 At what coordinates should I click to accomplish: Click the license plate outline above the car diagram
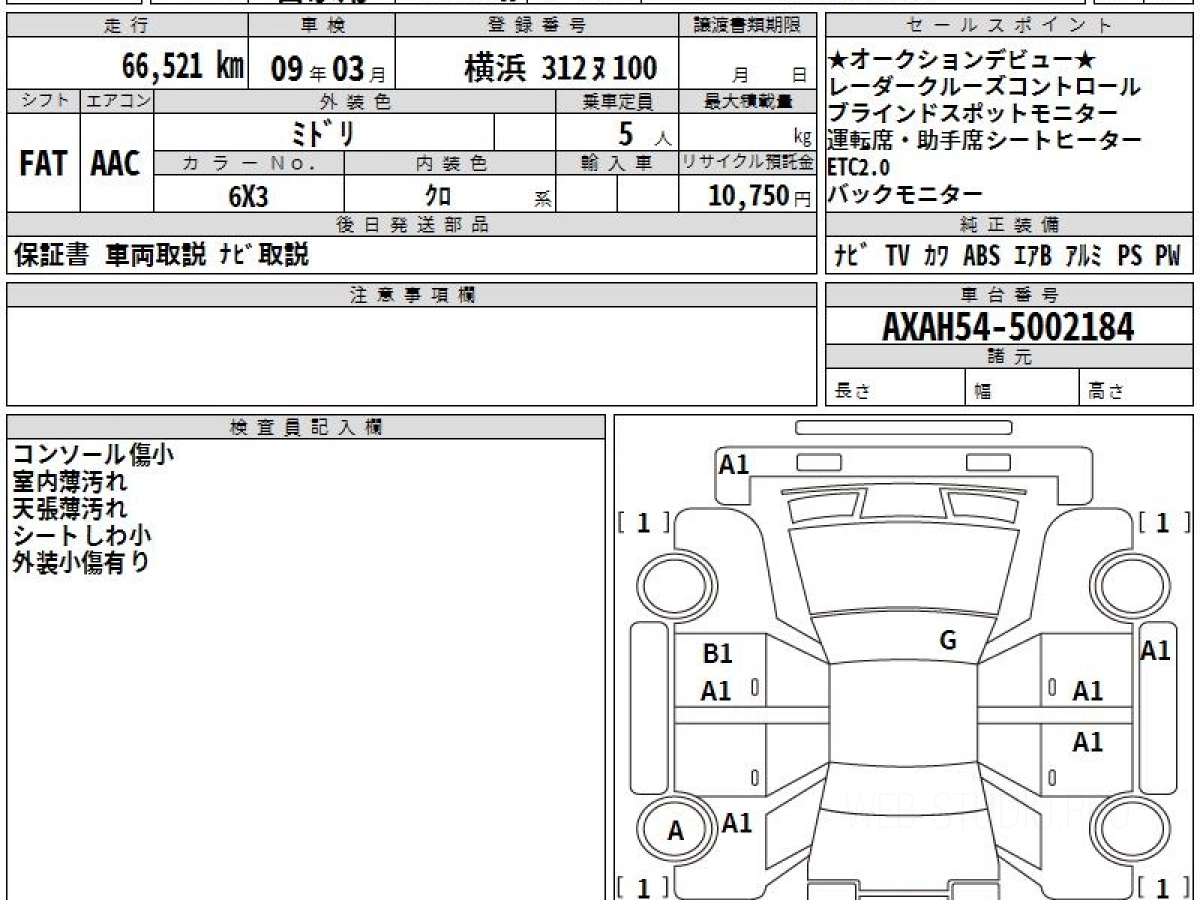coord(903,428)
